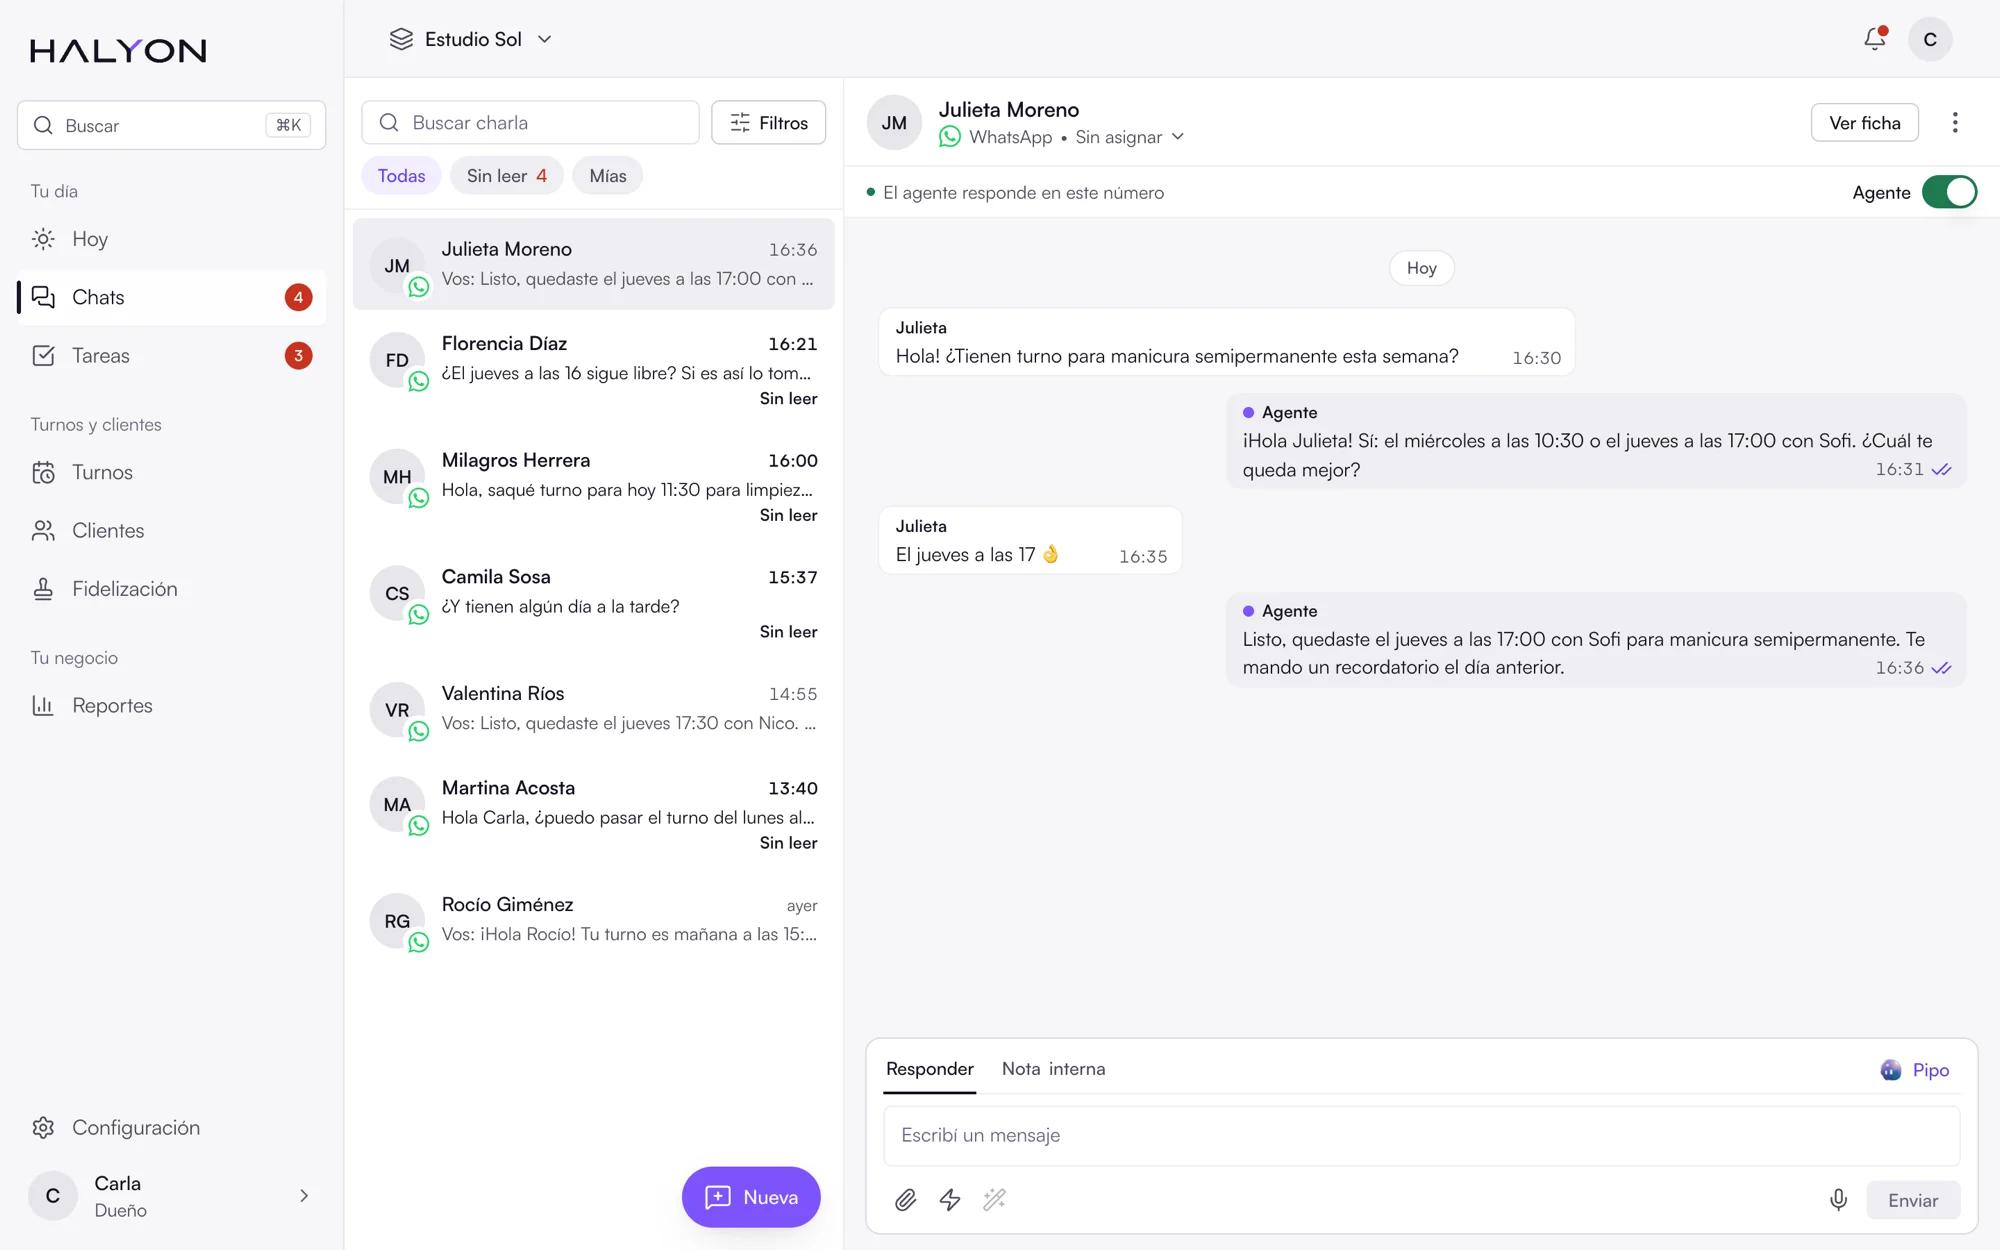2000x1250 pixels.
Task: Open Valentina Ríos conversation
Action: coord(593,709)
